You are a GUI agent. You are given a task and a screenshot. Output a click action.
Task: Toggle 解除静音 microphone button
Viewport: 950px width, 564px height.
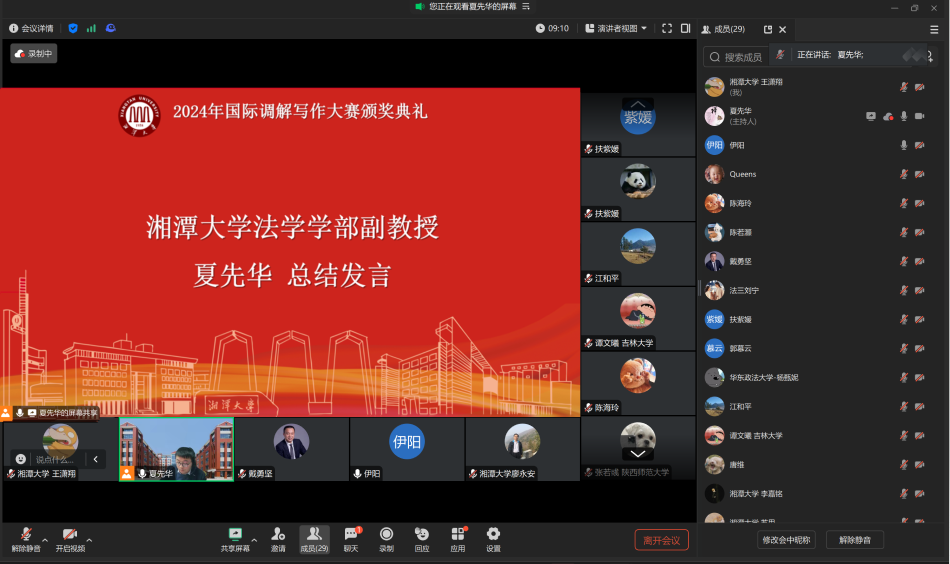tap(26, 535)
